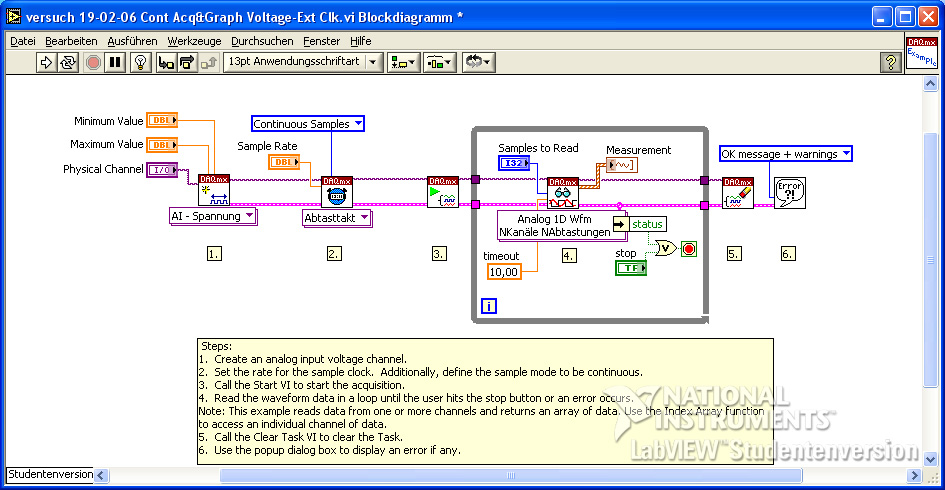
Task: Open the Bearbeiten menu
Action: pyautogui.click(x=71, y=41)
